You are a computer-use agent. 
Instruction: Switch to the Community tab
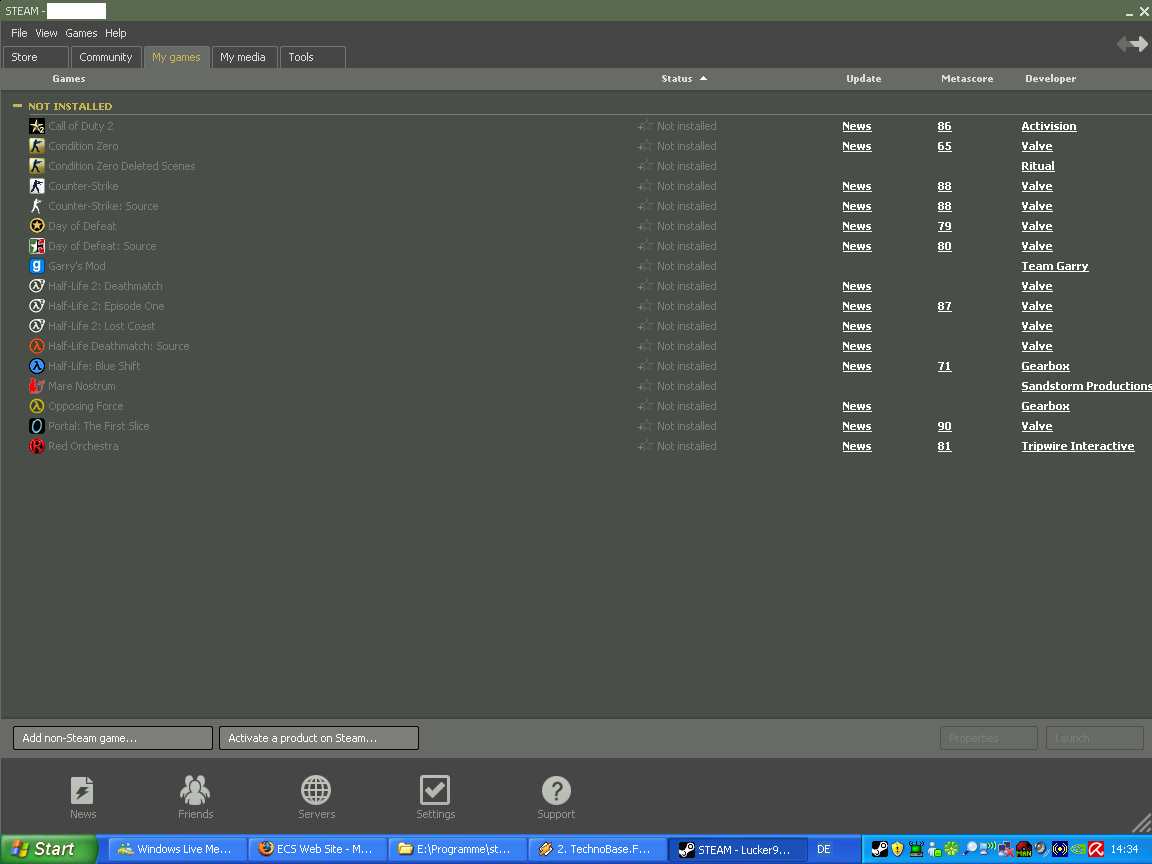tap(106, 58)
